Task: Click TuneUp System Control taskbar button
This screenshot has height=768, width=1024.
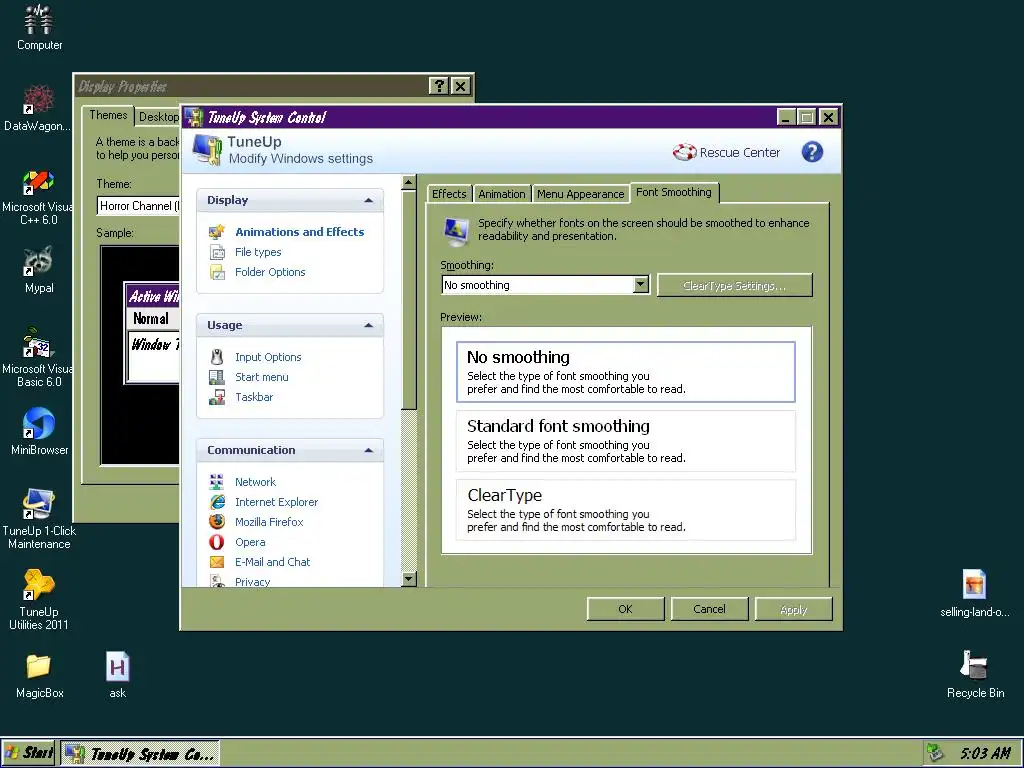Action: [140, 754]
